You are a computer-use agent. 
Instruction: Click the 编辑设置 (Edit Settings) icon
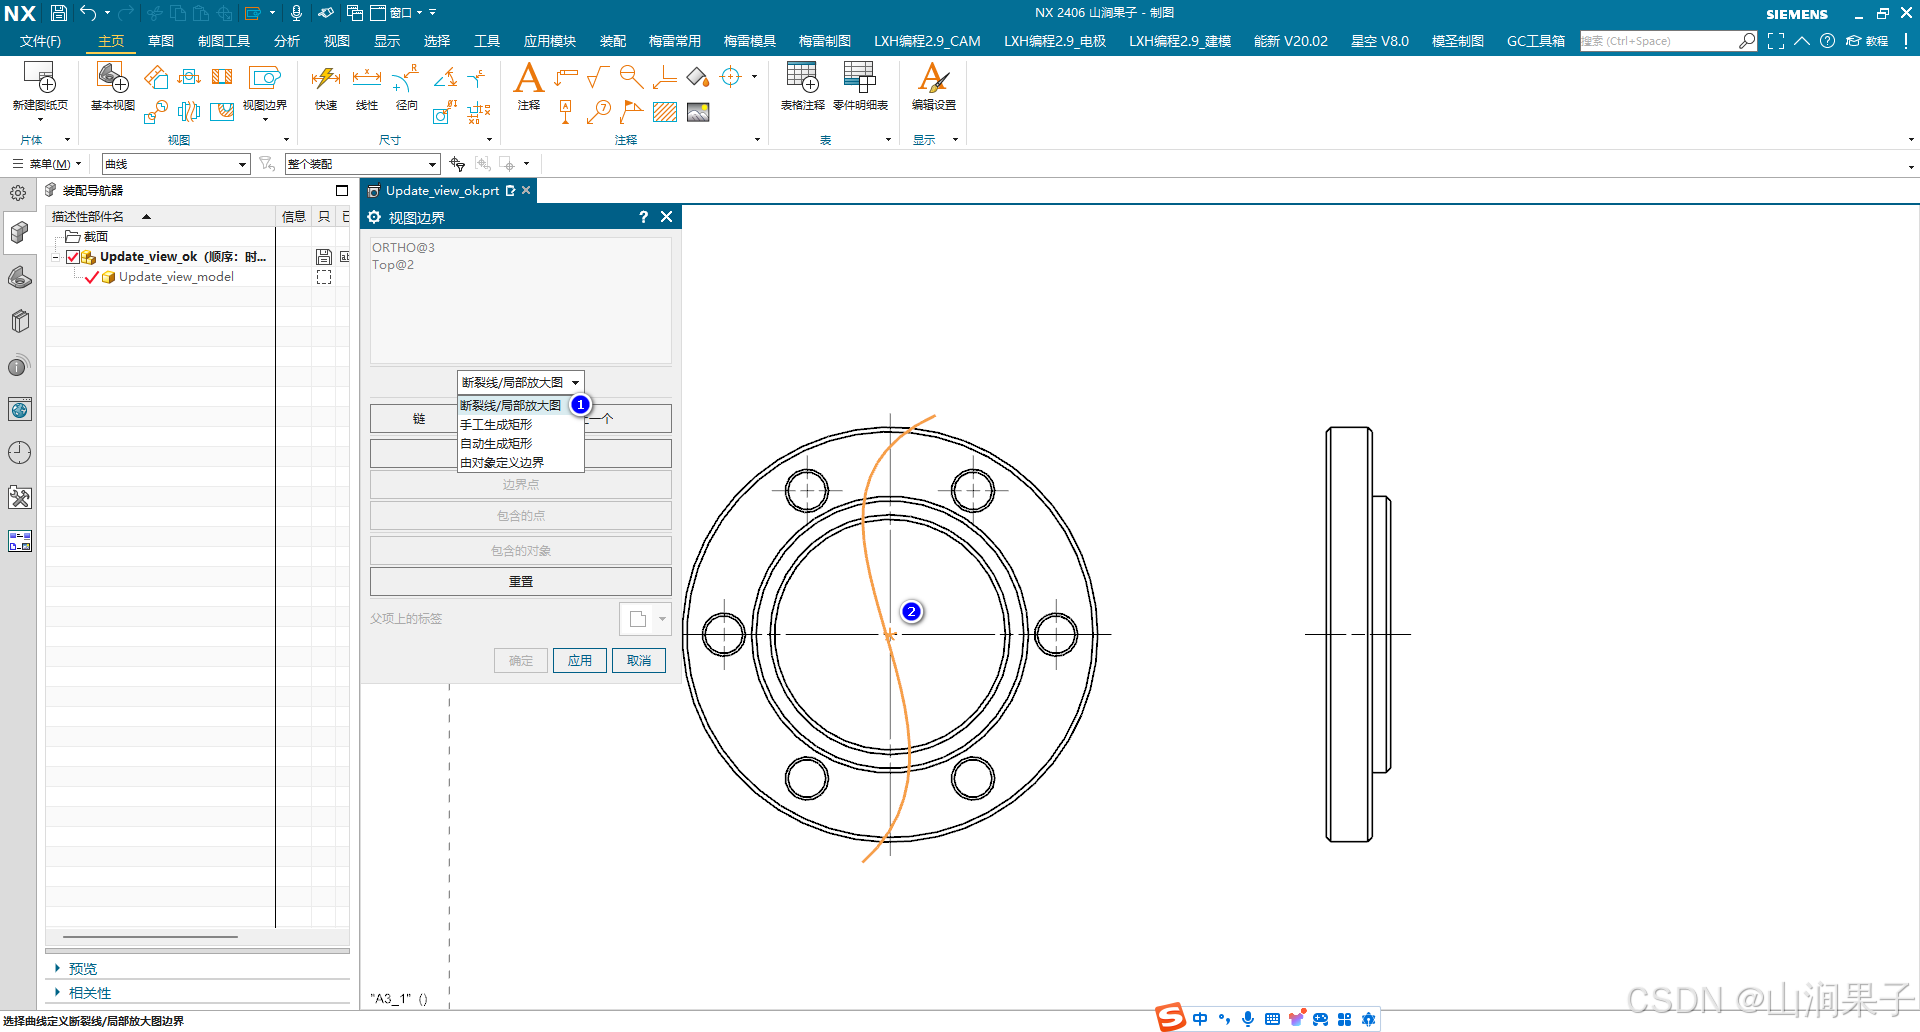point(933,78)
